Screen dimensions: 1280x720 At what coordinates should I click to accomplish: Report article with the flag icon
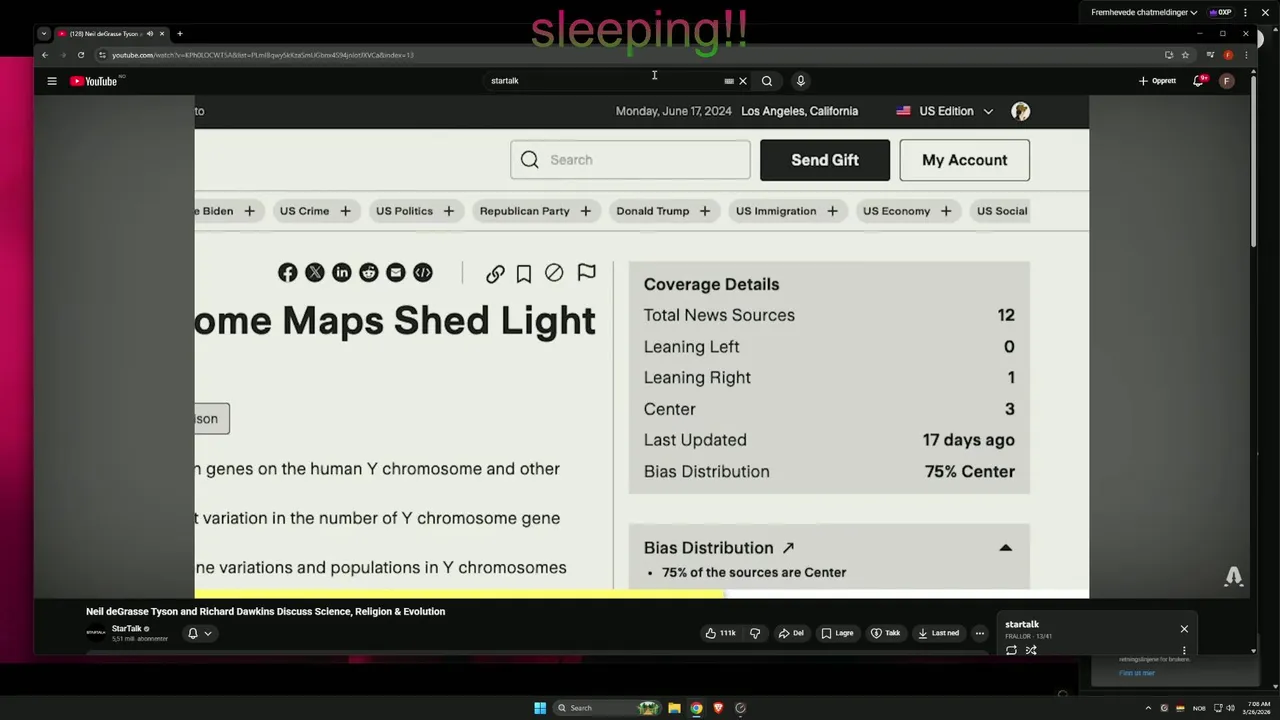point(587,273)
